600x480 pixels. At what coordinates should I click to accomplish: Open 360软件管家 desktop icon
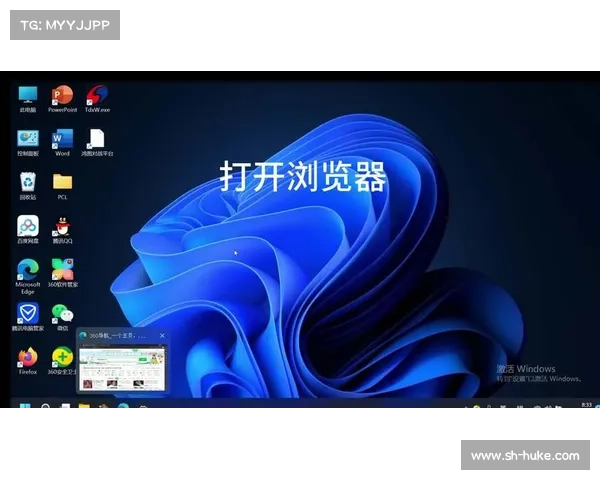coord(63,273)
